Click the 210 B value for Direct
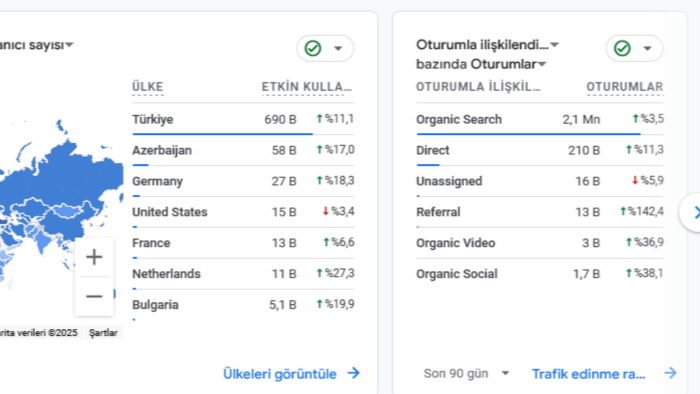This screenshot has width=700, height=394. (x=584, y=150)
